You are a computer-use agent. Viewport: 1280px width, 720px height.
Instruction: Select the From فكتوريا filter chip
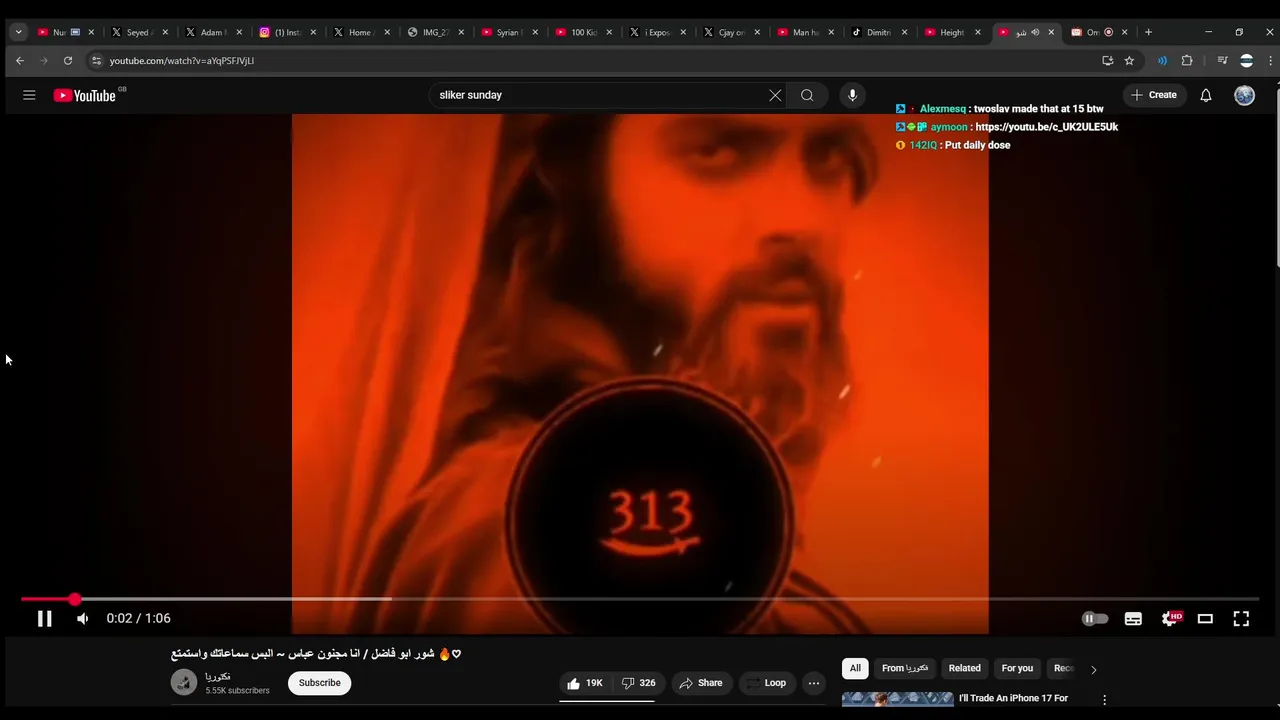[x=905, y=668]
